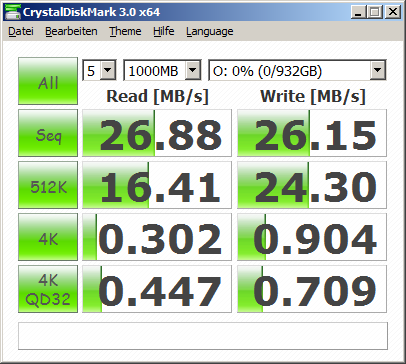Select the Seq read result 26.88
The height and width of the screenshot is (364, 406).
click(x=157, y=133)
